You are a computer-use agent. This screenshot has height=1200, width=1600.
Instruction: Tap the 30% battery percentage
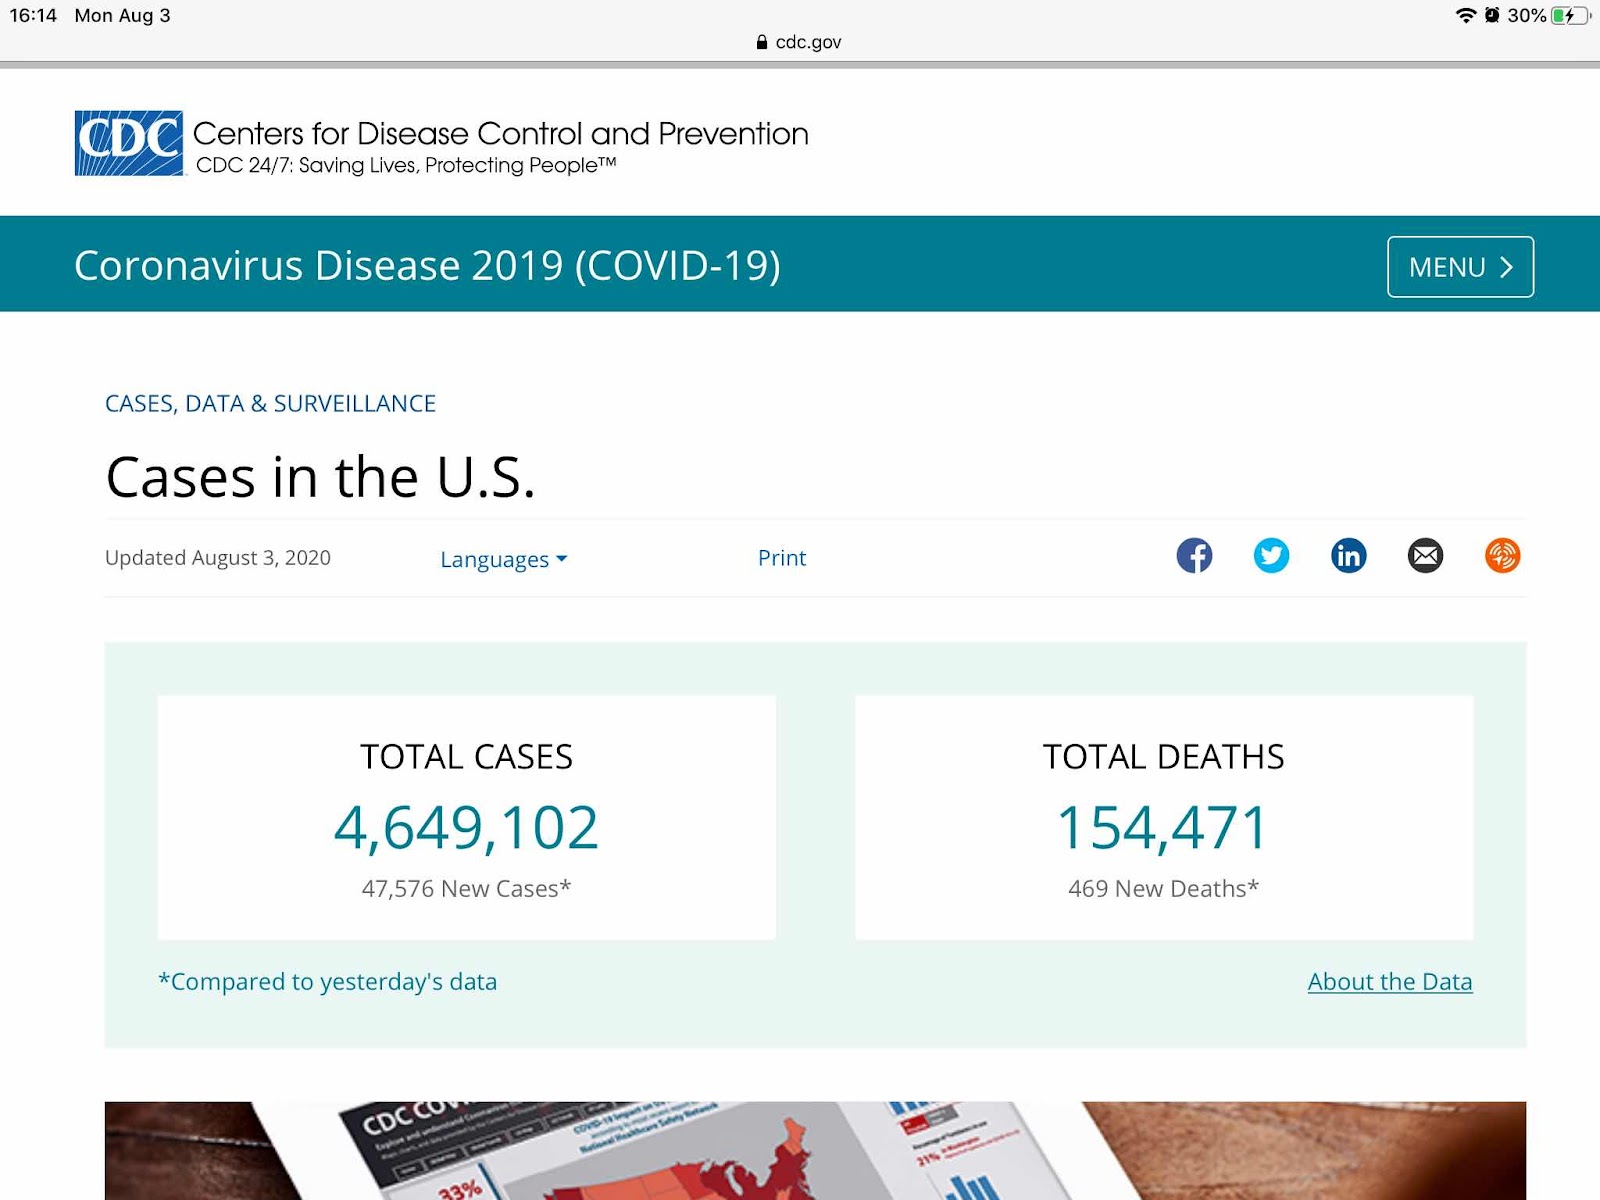1526,15
